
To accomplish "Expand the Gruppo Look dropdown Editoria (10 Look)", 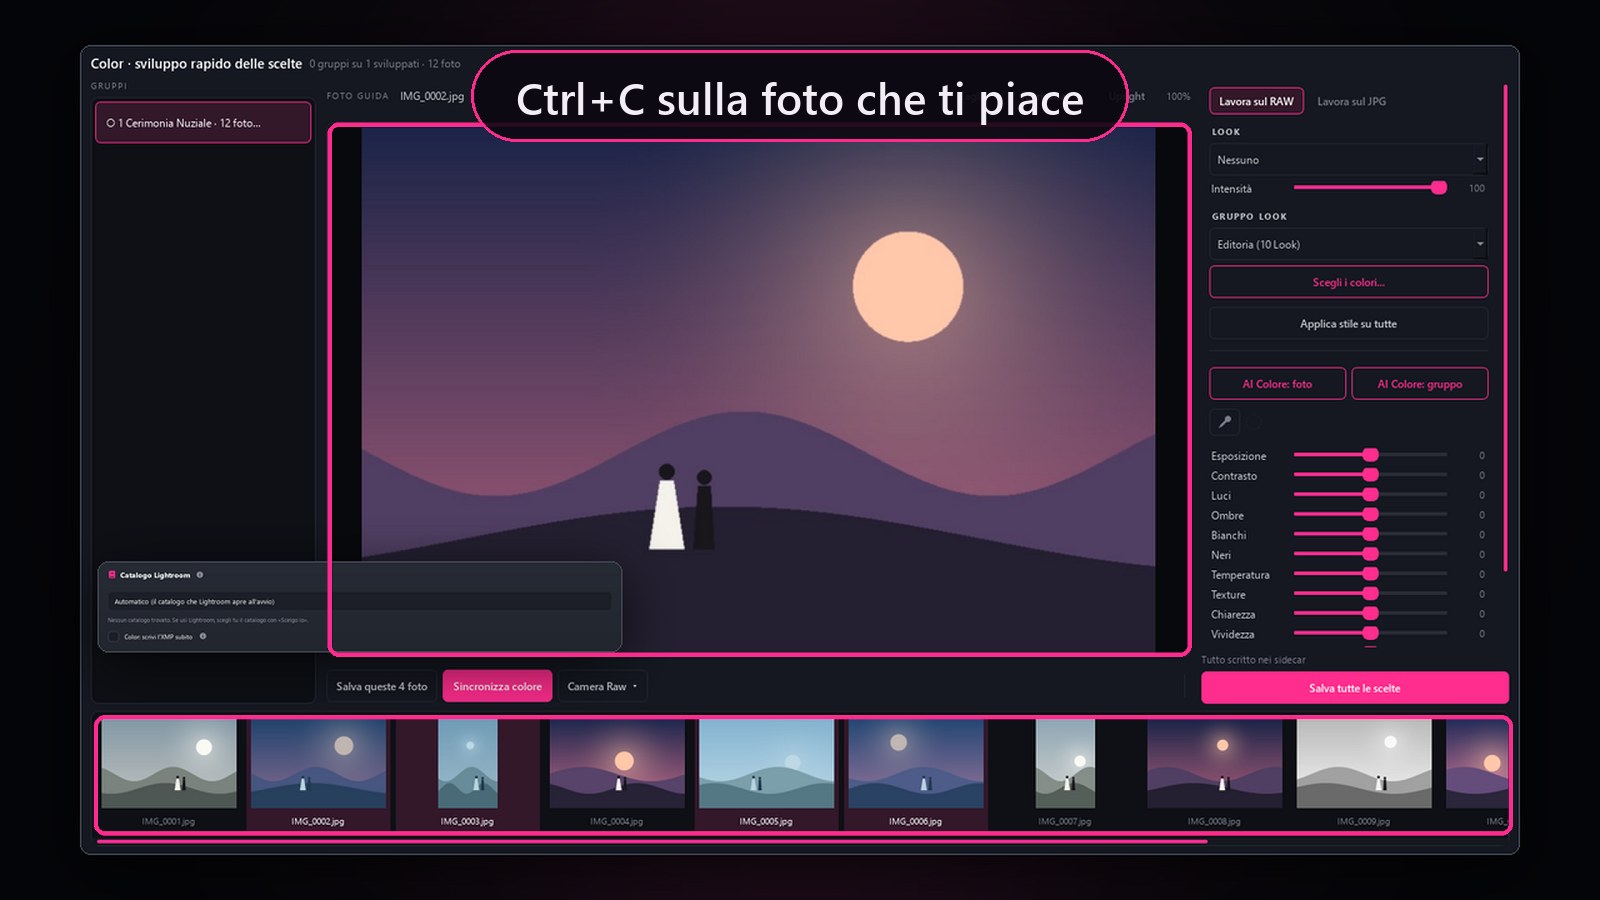I will pyautogui.click(x=1348, y=244).
